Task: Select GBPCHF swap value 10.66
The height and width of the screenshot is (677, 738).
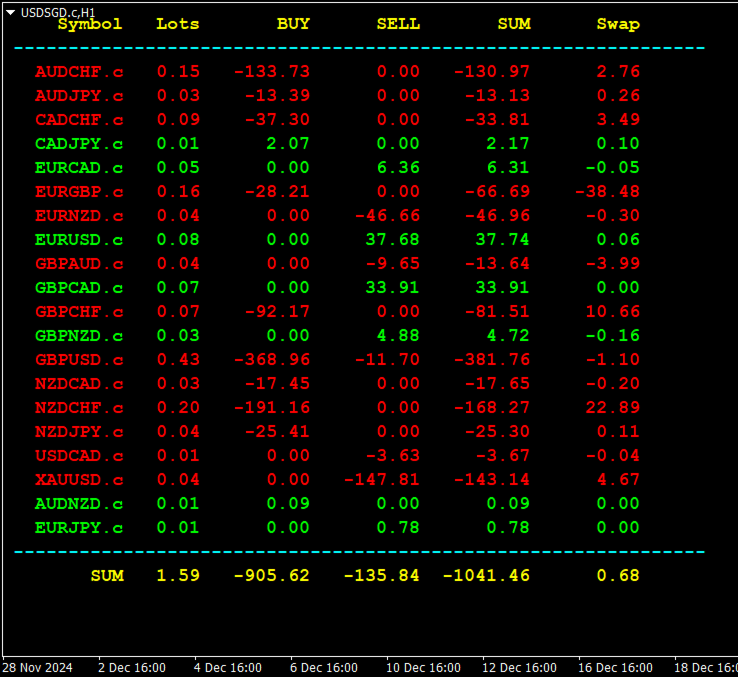Action: click(x=613, y=312)
